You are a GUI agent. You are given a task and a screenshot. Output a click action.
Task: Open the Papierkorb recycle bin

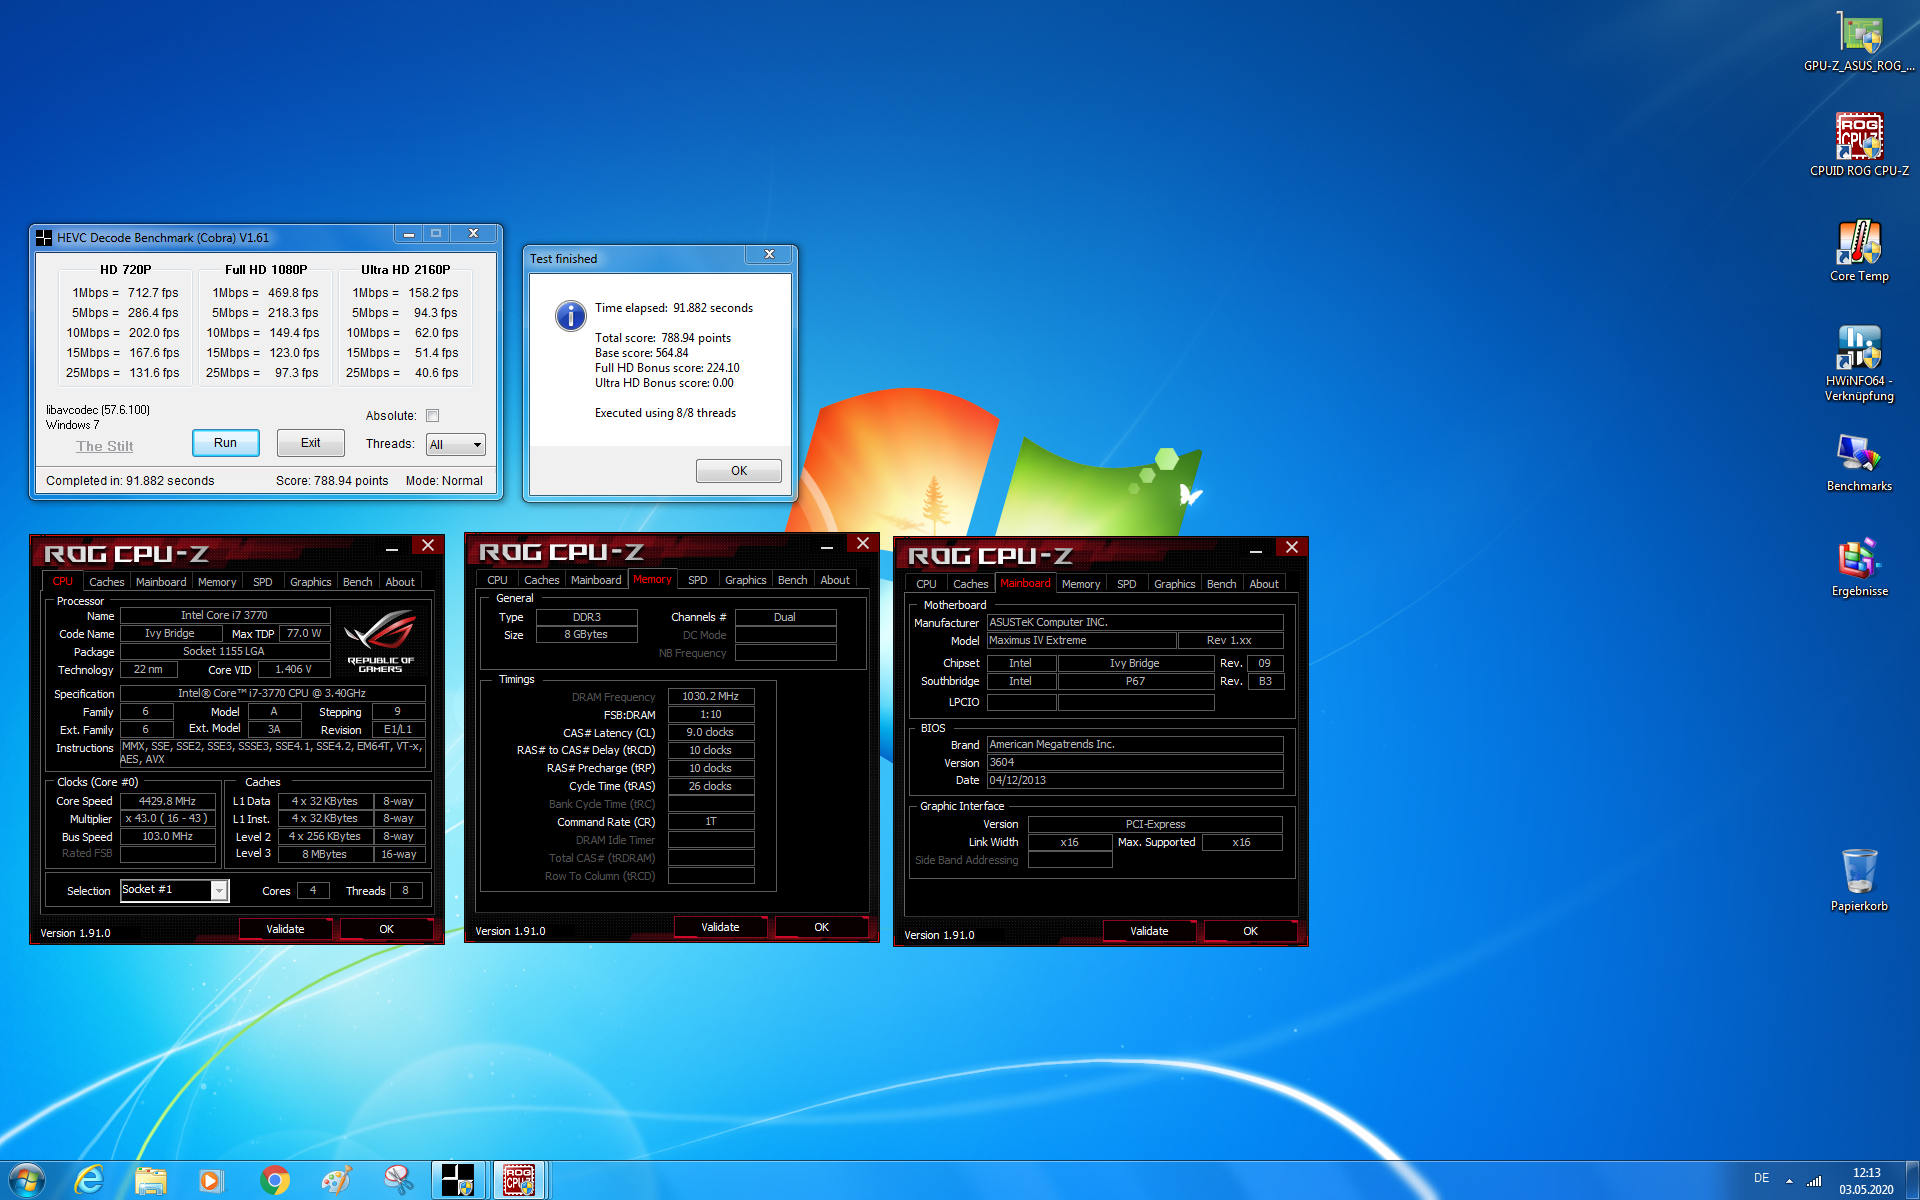1859,880
